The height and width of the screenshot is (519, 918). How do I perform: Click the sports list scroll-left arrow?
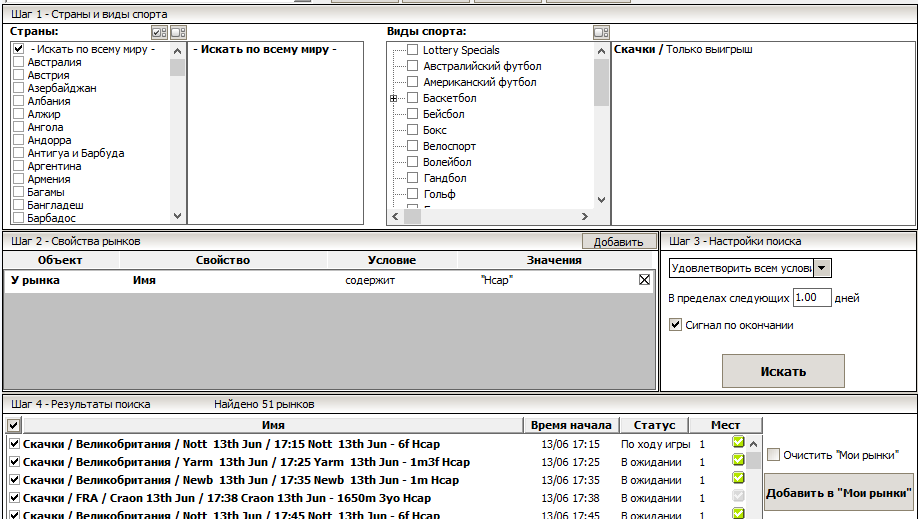(x=395, y=216)
